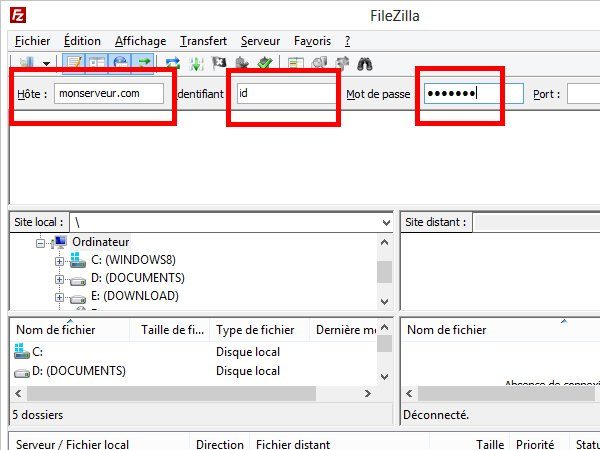Click the Hôte field containing monserveur.com

109,94
